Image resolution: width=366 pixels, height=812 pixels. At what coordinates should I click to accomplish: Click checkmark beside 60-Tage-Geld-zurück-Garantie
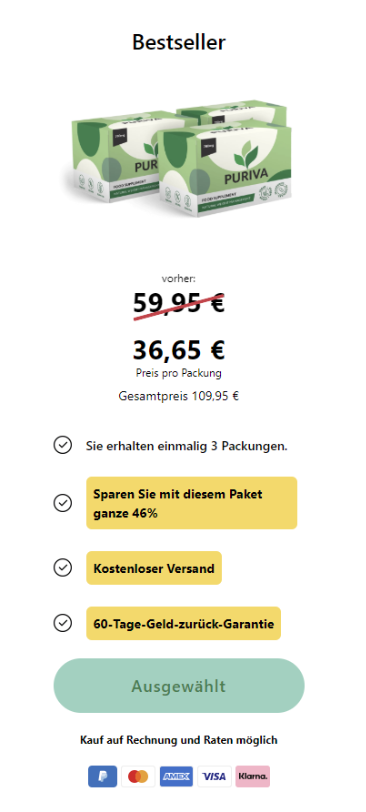(63, 623)
